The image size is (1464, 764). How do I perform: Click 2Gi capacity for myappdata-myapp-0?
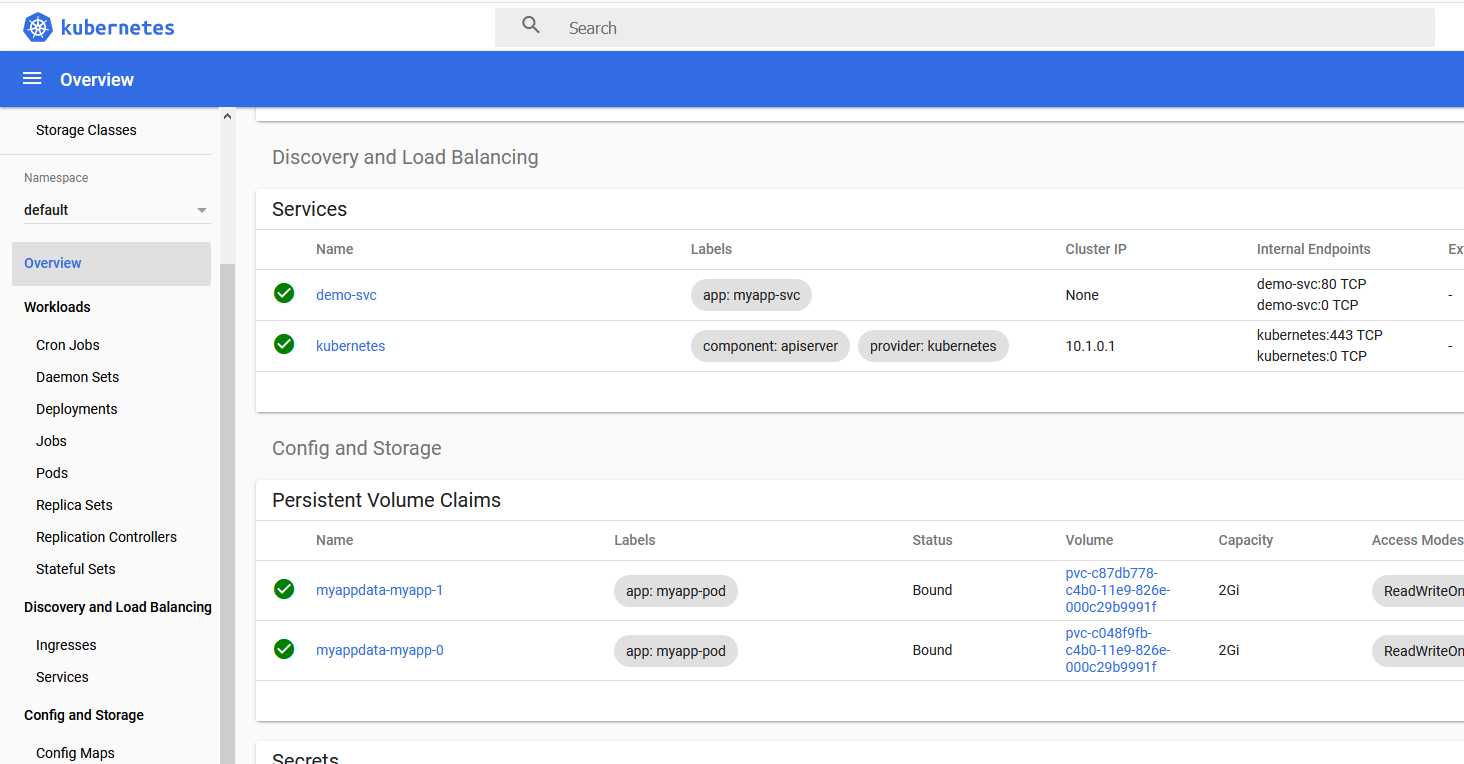click(x=1229, y=650)
